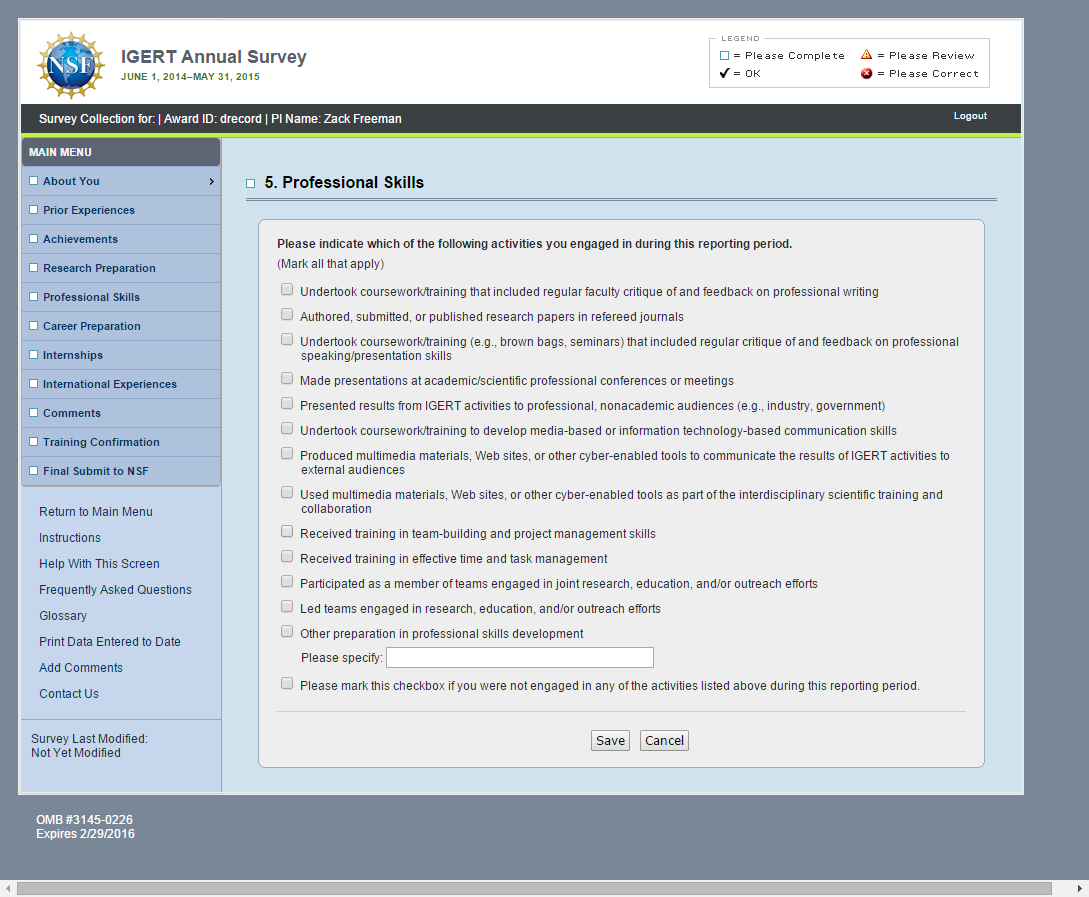Click status square beside Final Submit to NSF
The image size is (1089, 897).
[34, 471]
